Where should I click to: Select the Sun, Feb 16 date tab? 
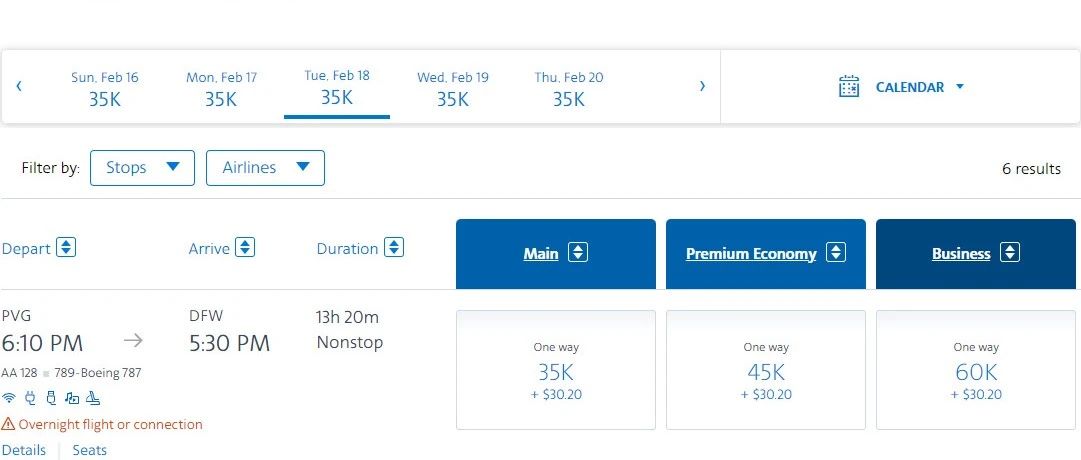click(105, 88)
